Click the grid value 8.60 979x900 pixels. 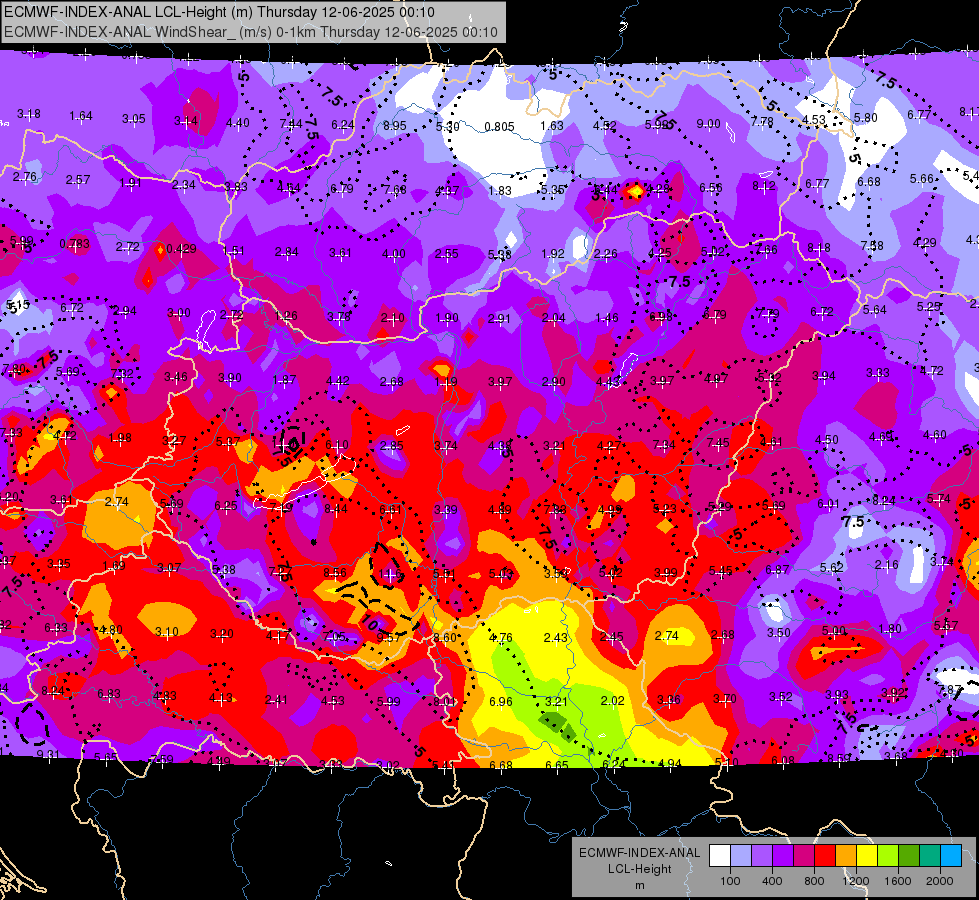445,637
